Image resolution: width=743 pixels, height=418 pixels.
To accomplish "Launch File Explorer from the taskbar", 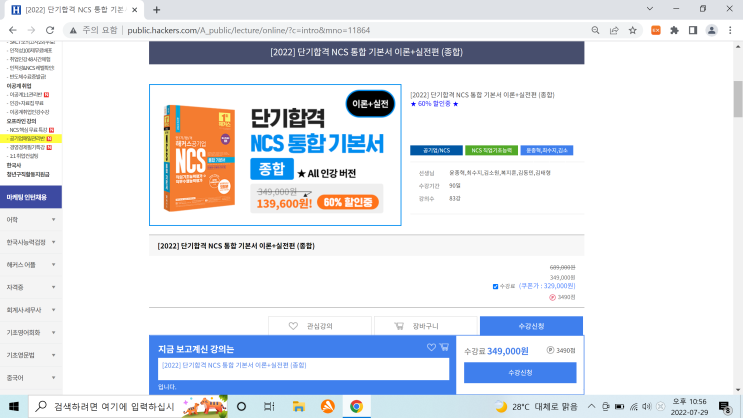I will click(x=299, y=407).
